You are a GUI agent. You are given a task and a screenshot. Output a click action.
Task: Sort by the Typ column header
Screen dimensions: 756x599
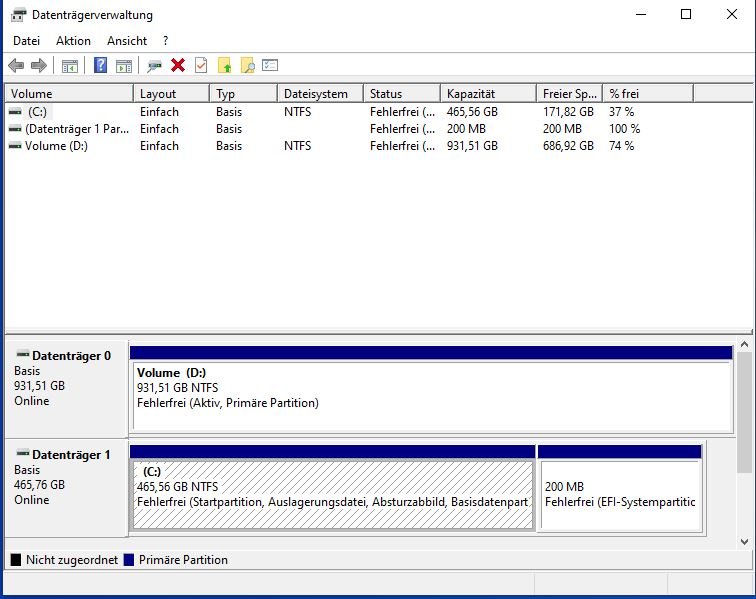243,94
